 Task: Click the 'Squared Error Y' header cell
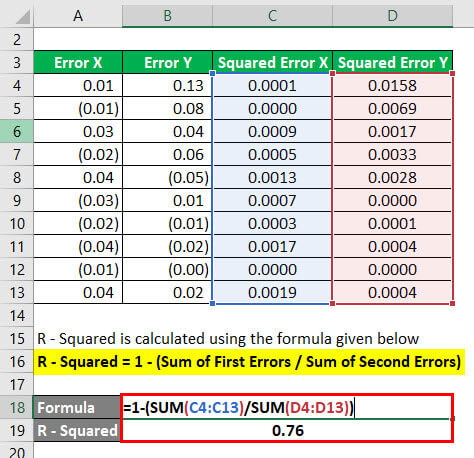coord(392,62)
